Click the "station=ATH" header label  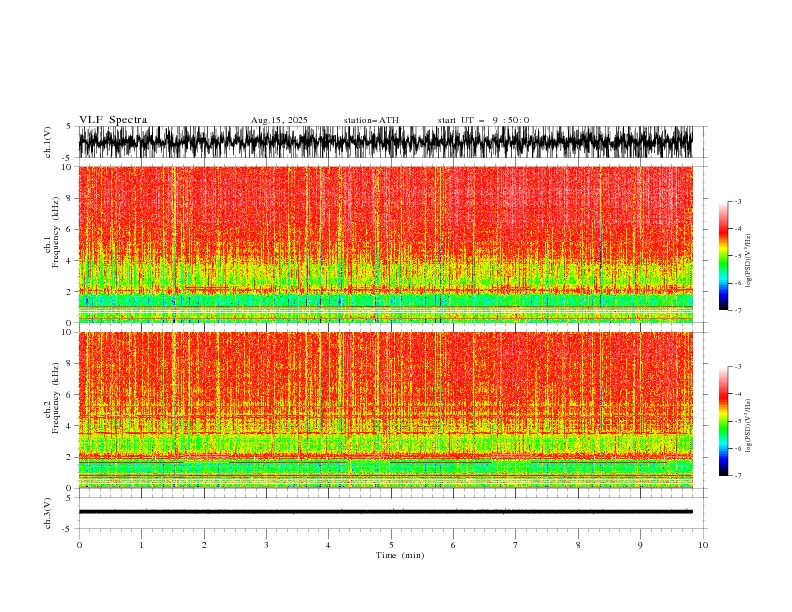click(371, 120)
